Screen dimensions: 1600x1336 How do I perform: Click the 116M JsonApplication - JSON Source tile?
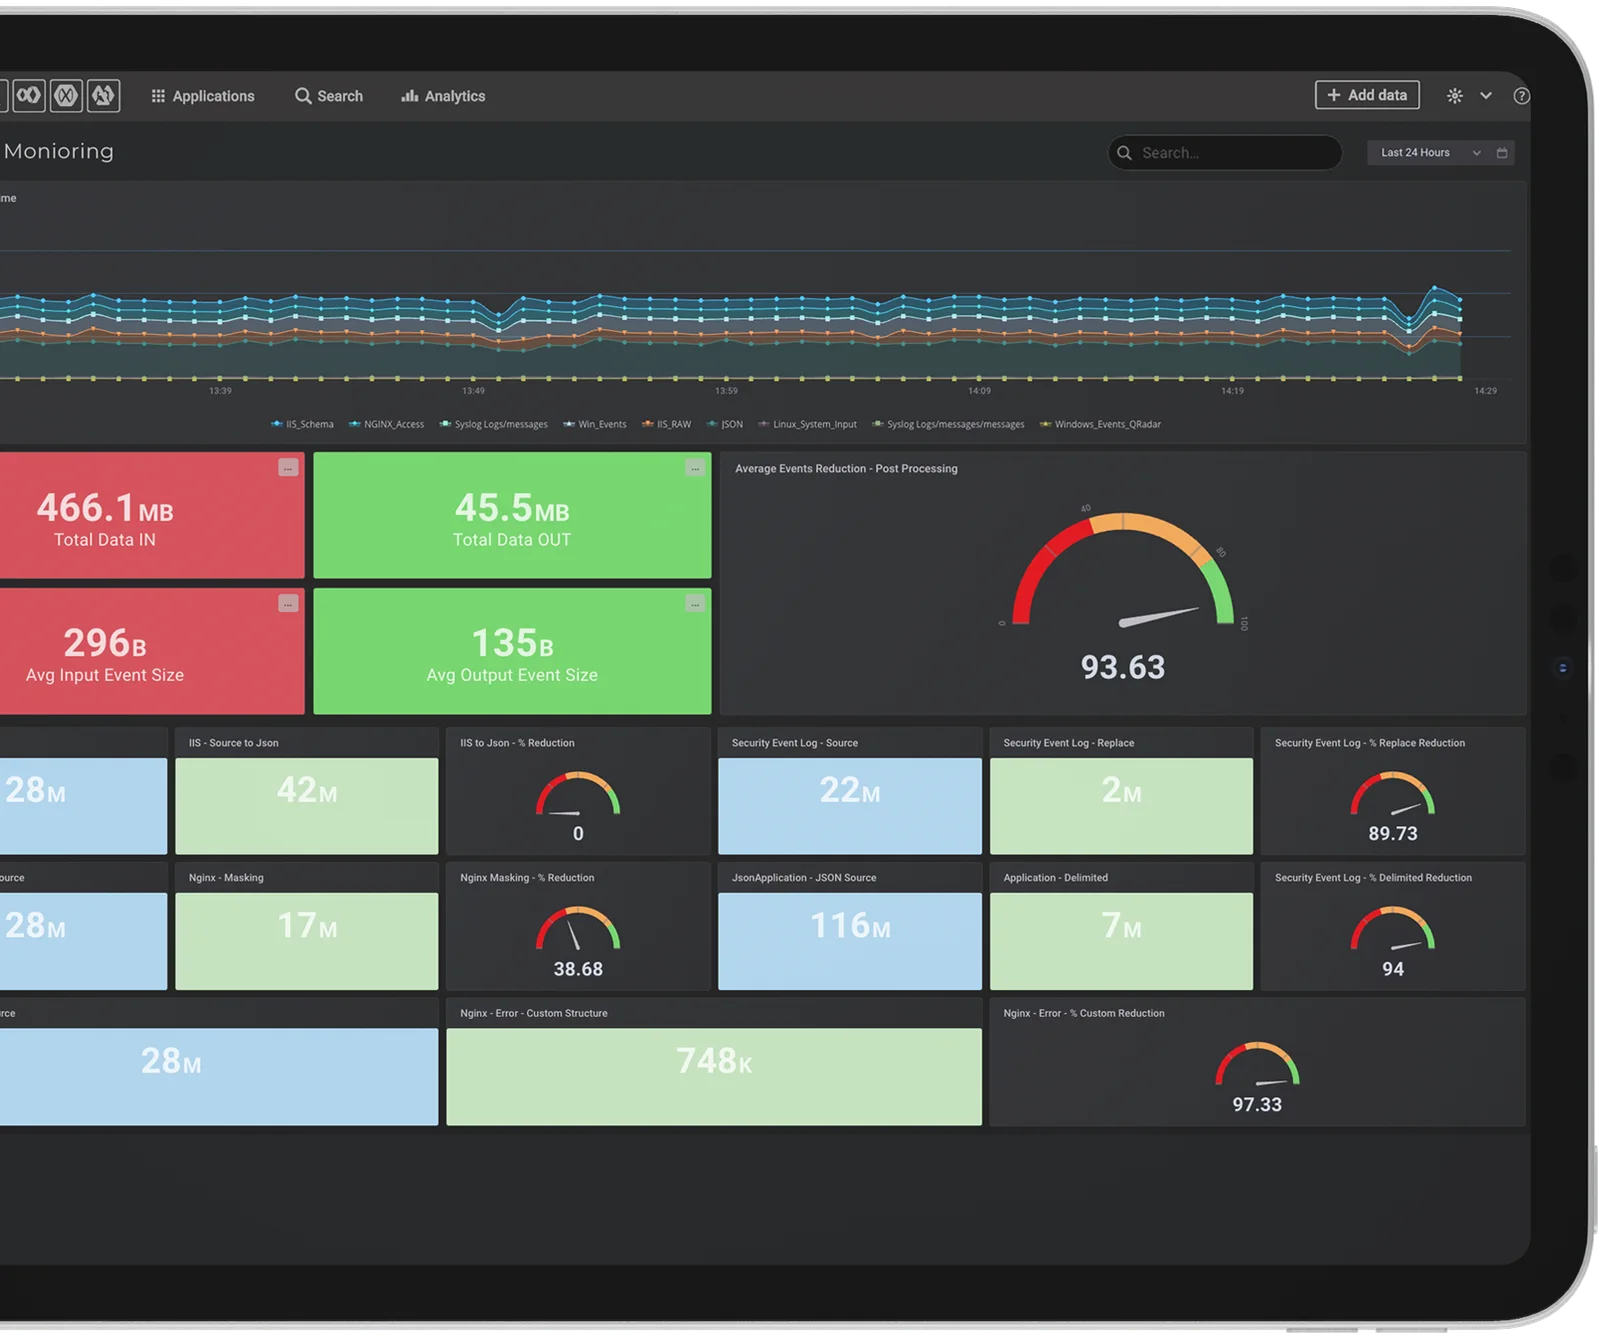click(850, 941)
